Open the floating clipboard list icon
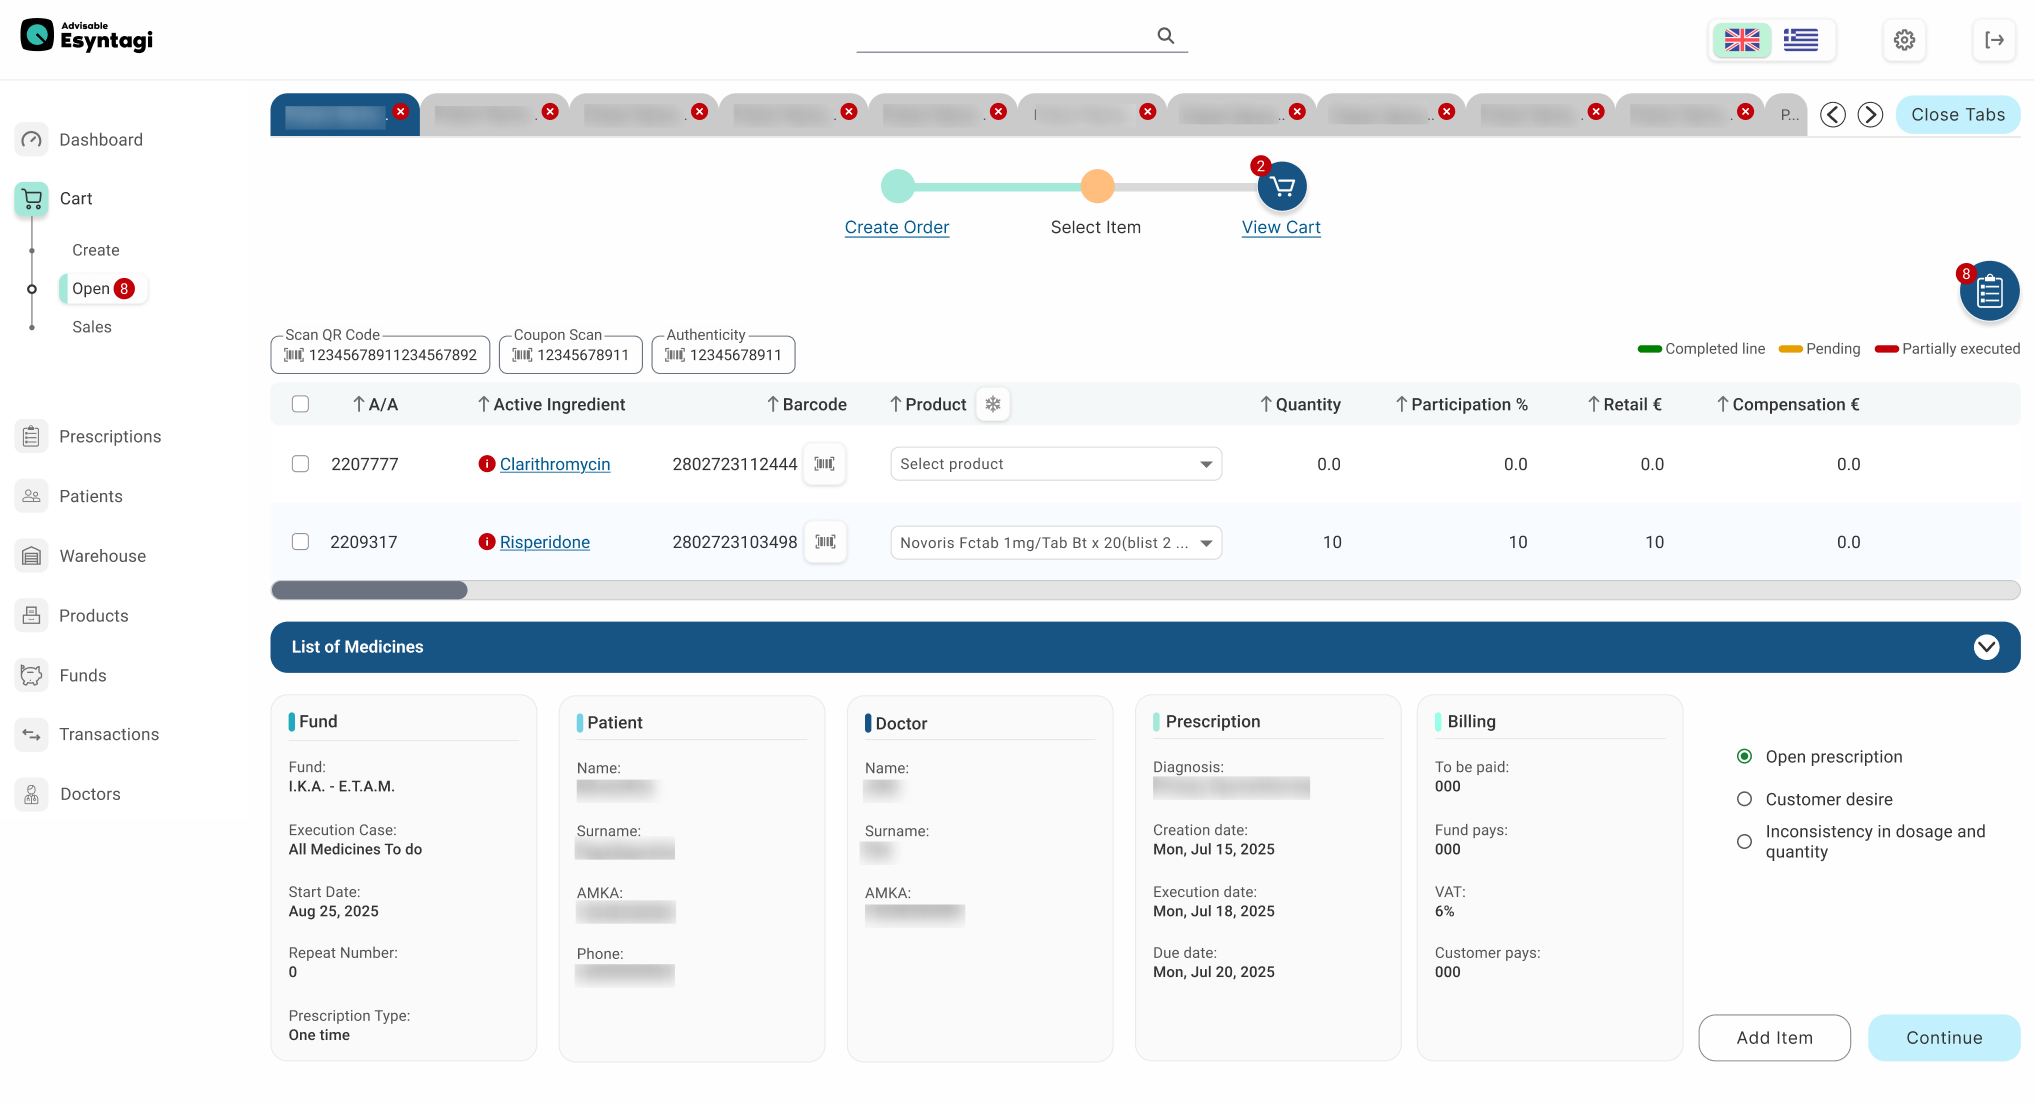2034x1104 pixels. pos(1989,291)
